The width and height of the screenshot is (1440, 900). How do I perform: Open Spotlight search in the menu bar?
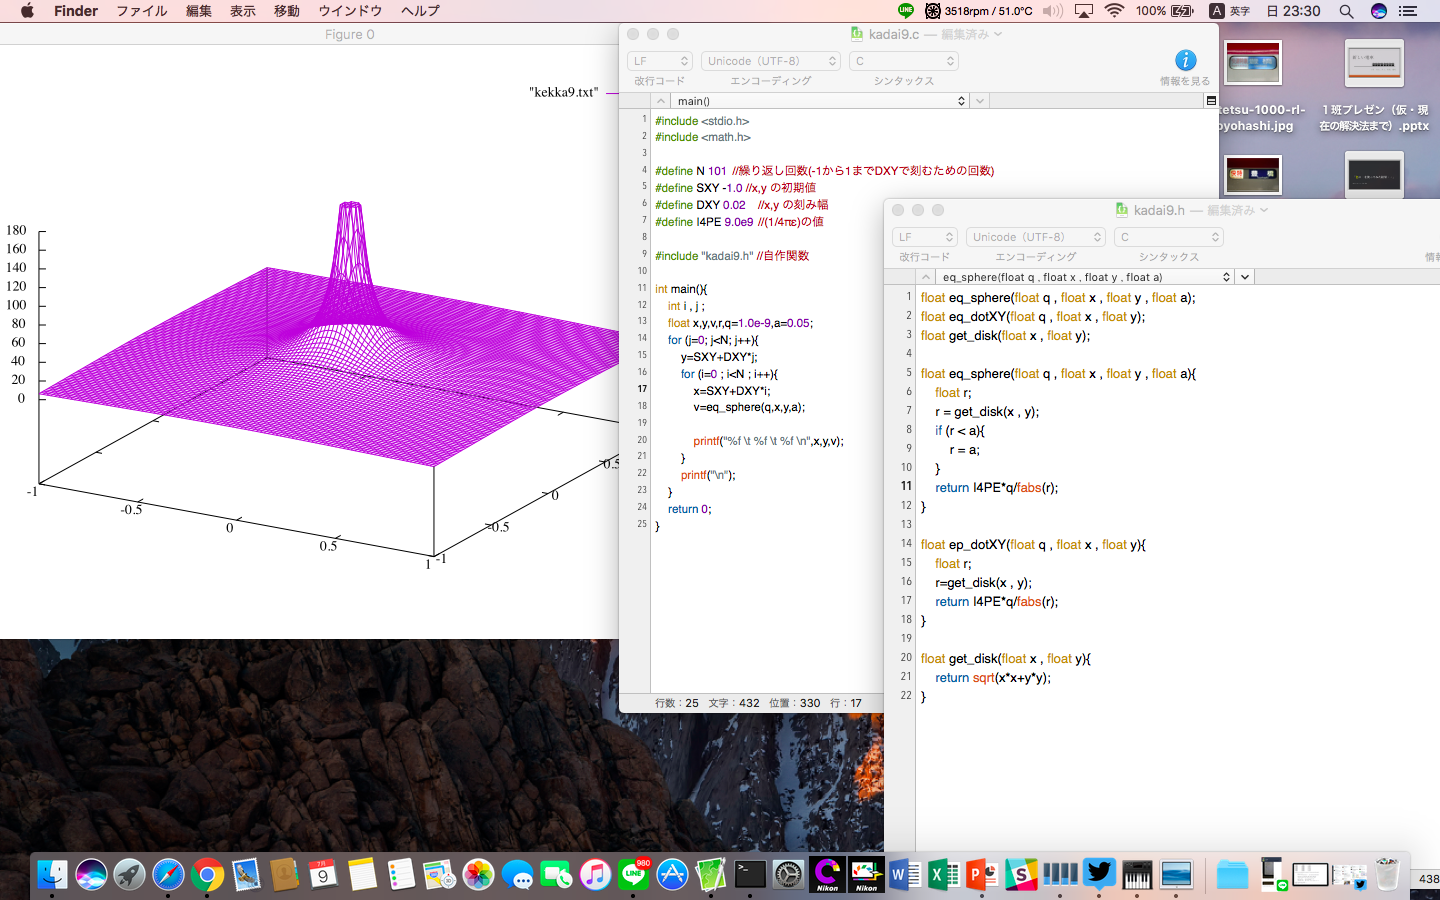point(1346,11)
